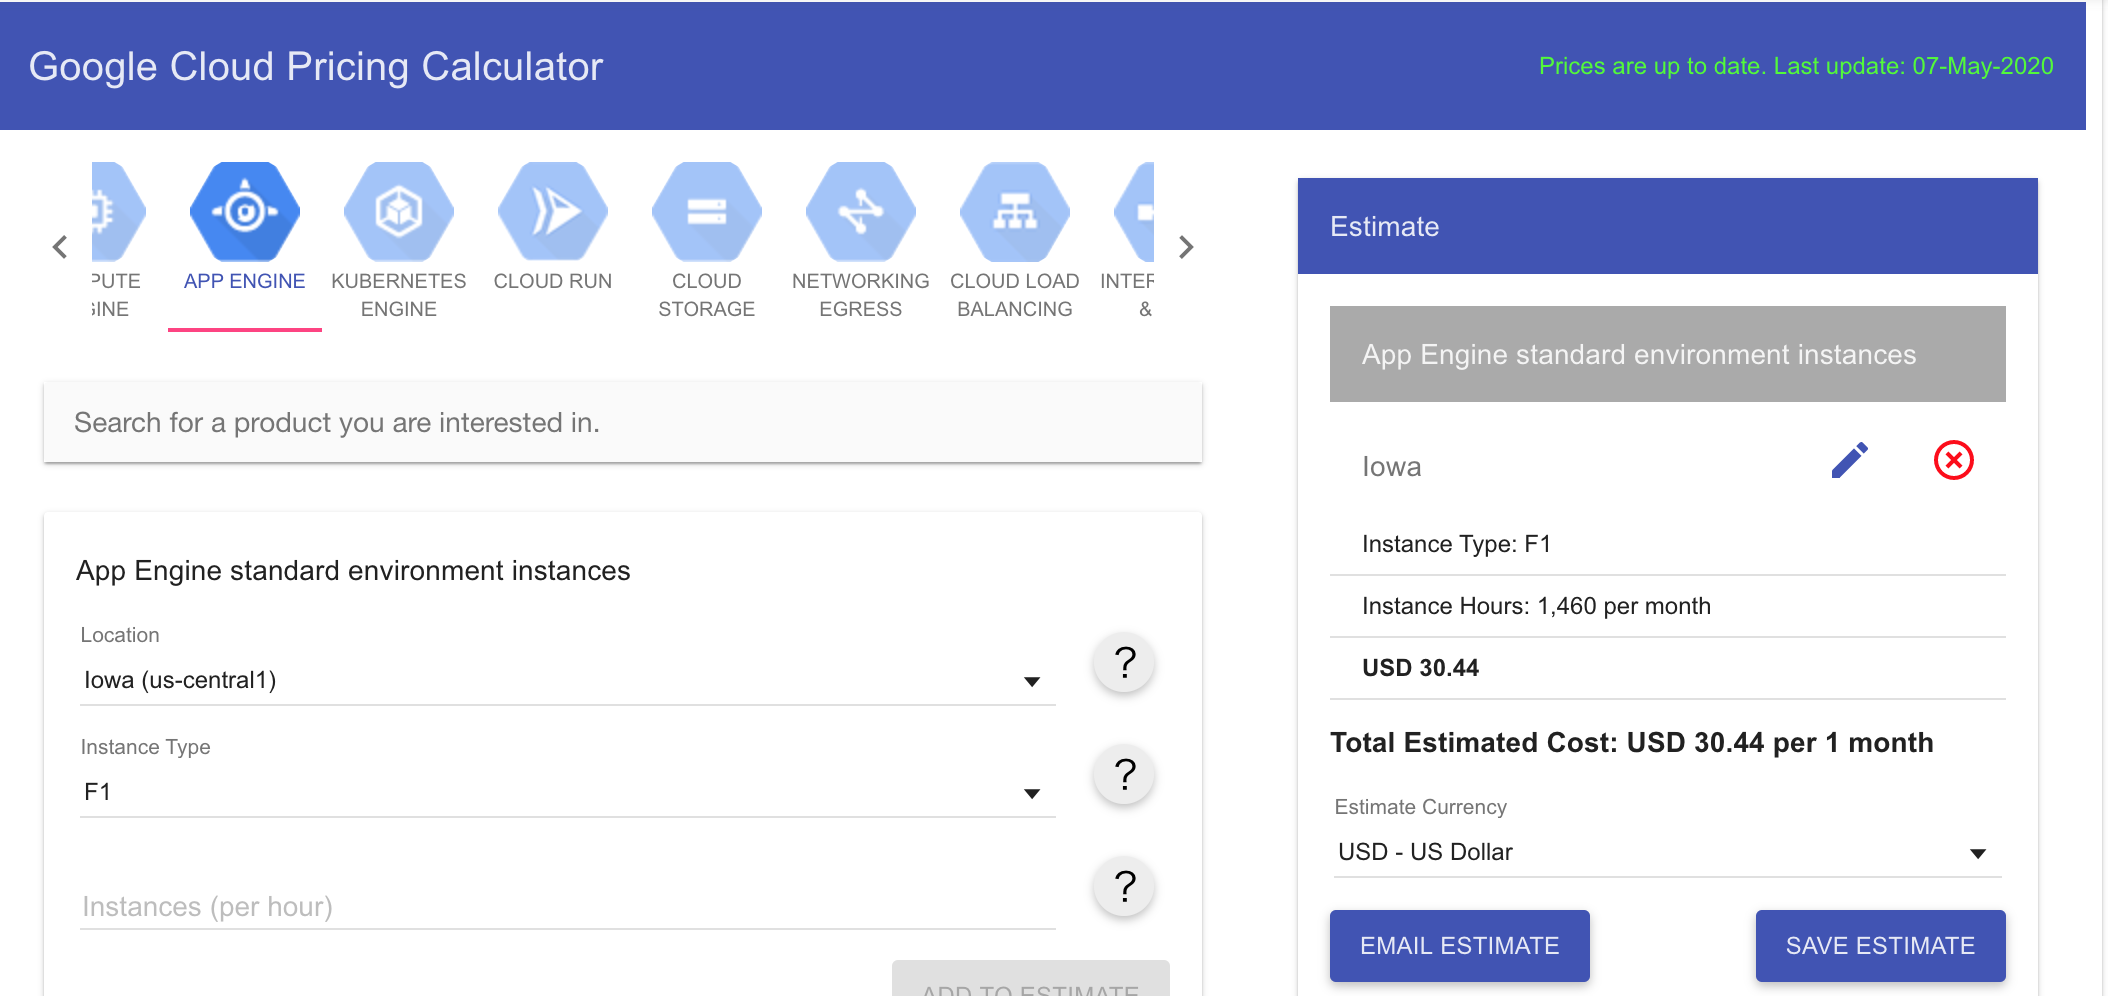The width and height of the screenshot is (2108, 996).
Task: Open the Kubernetes Engine product icon
Action: click(399, 212)
